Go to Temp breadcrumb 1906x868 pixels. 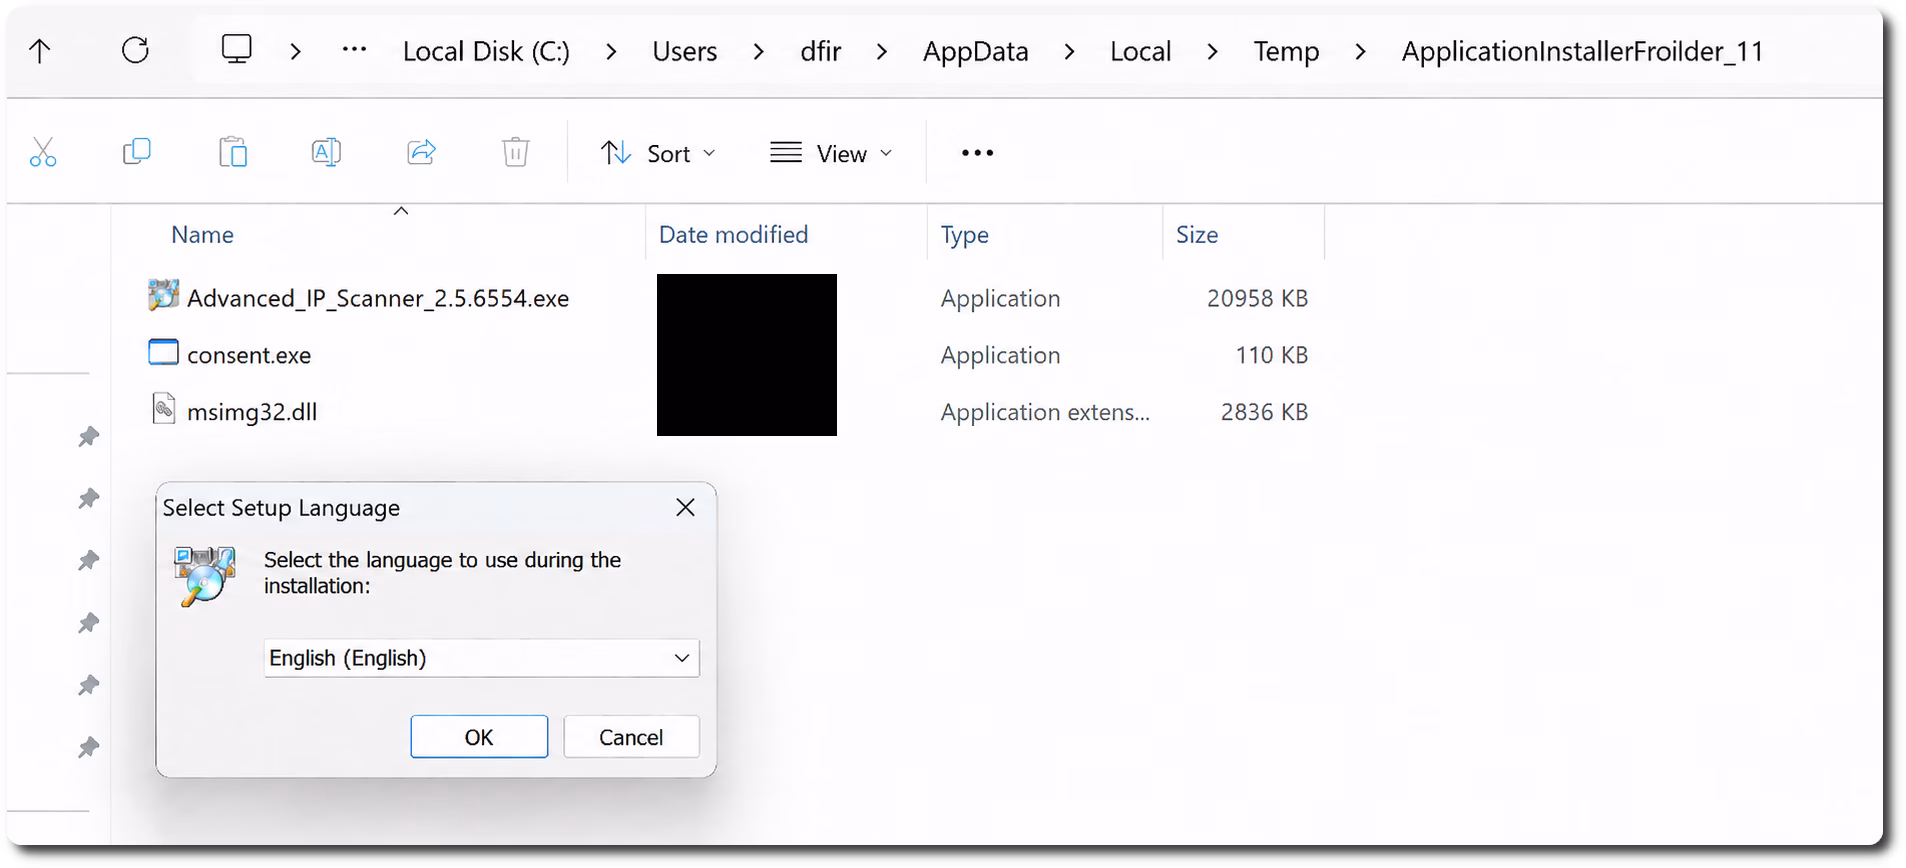1286,51
